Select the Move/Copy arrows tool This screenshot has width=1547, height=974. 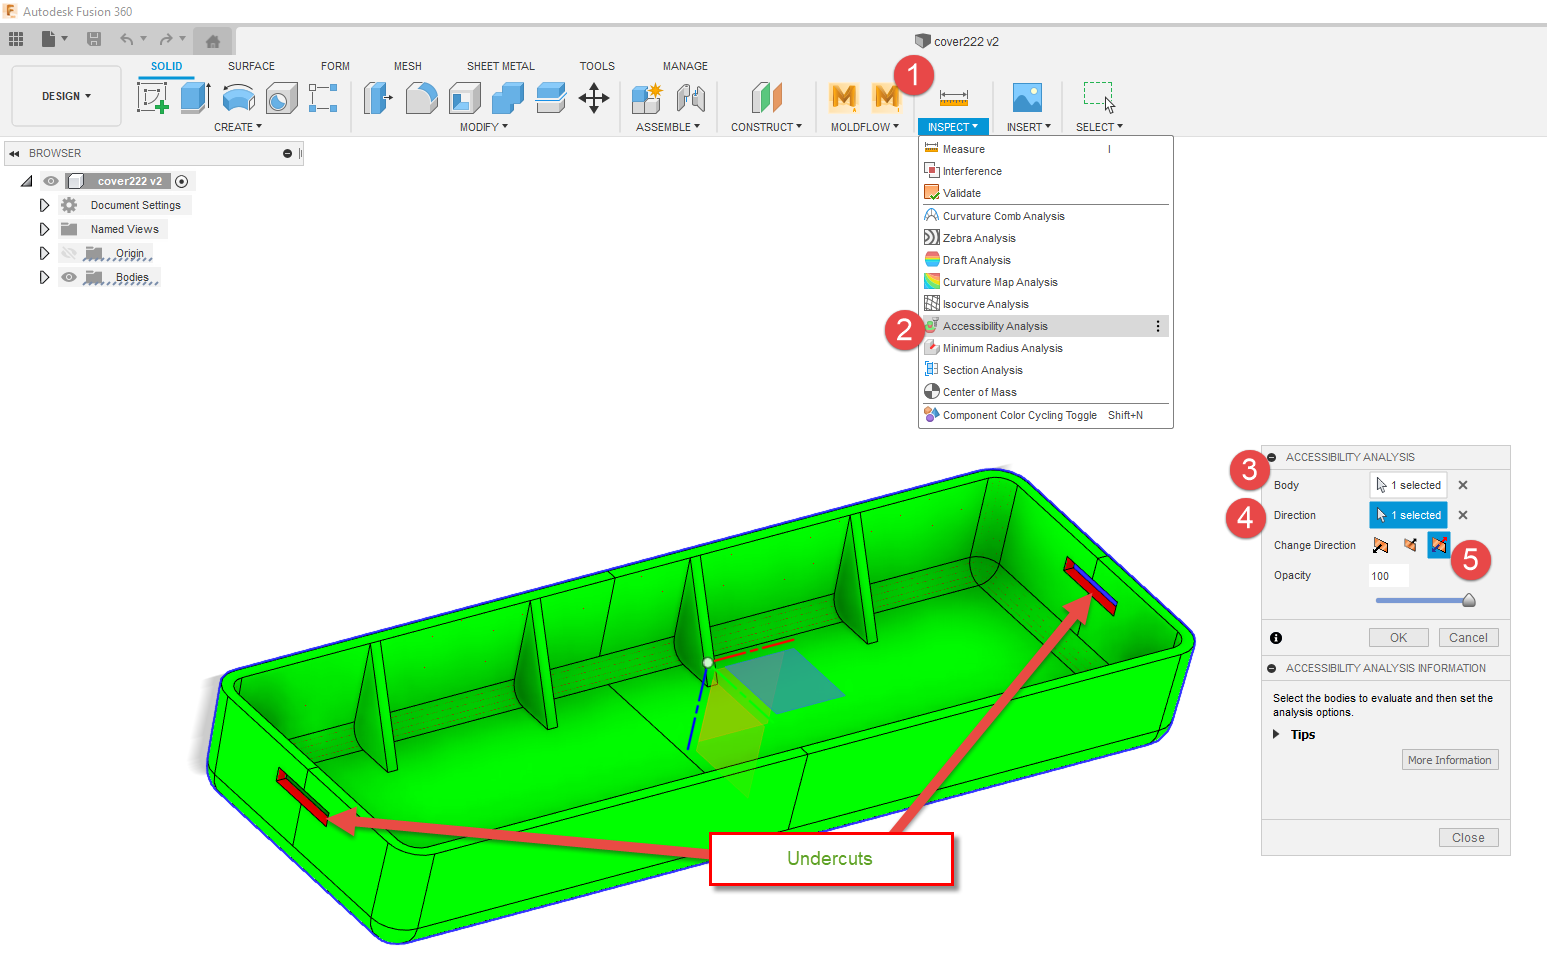(594, 97)
